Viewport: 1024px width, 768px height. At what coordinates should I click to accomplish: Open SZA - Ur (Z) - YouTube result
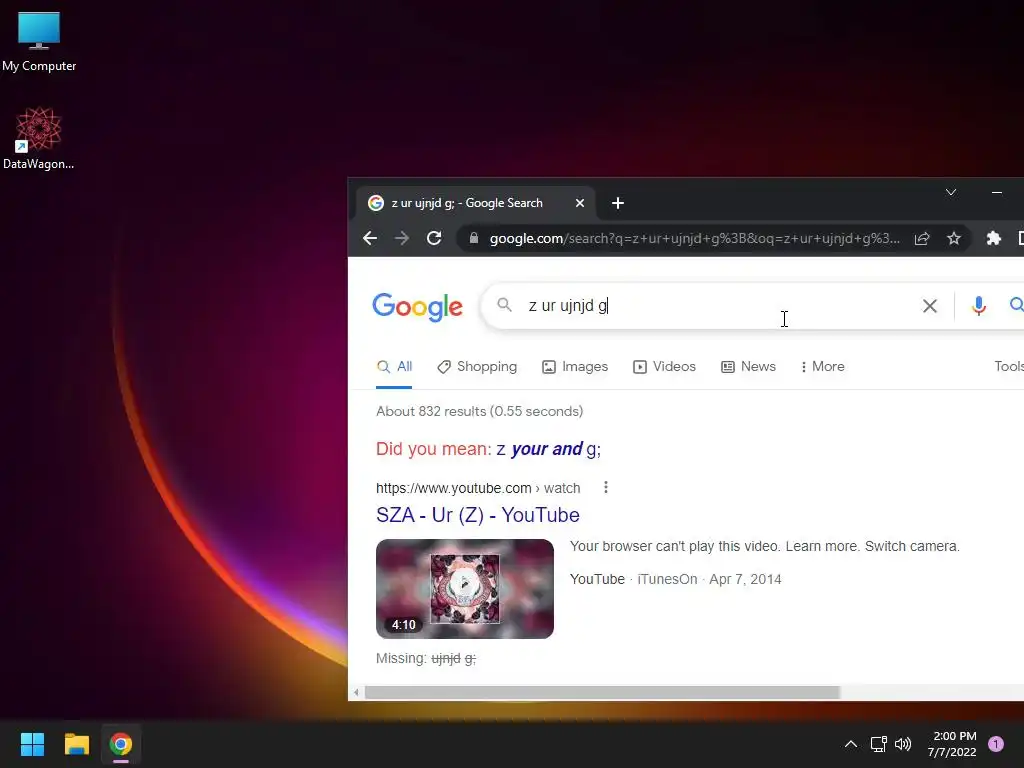[x=477, y=515]
